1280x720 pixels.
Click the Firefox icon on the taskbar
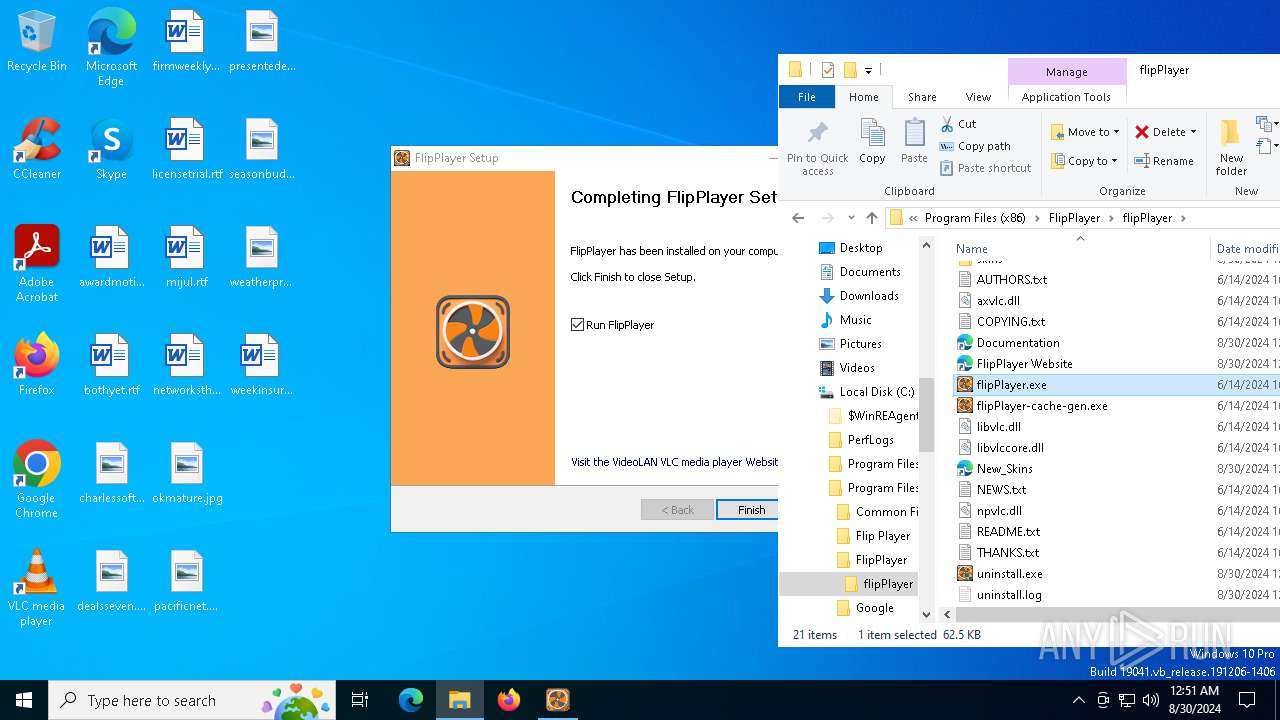click(x=509, y=700)
